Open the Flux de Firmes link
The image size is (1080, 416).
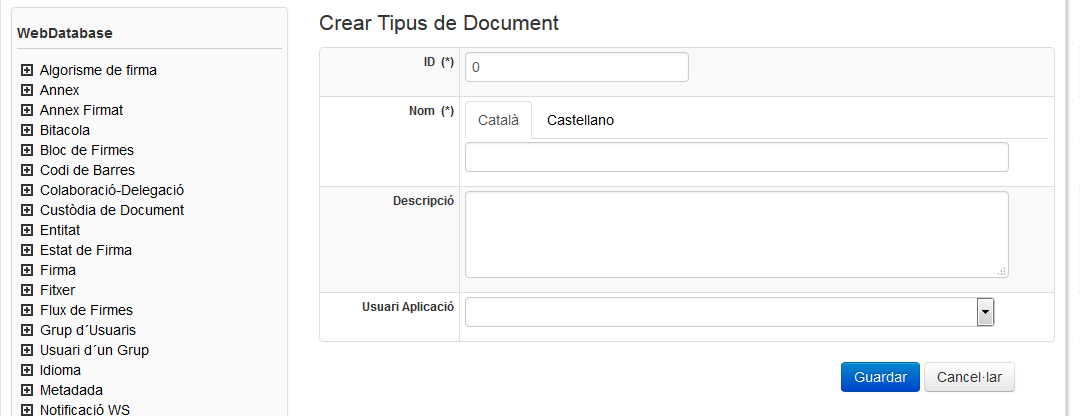(x=86, y=310)
